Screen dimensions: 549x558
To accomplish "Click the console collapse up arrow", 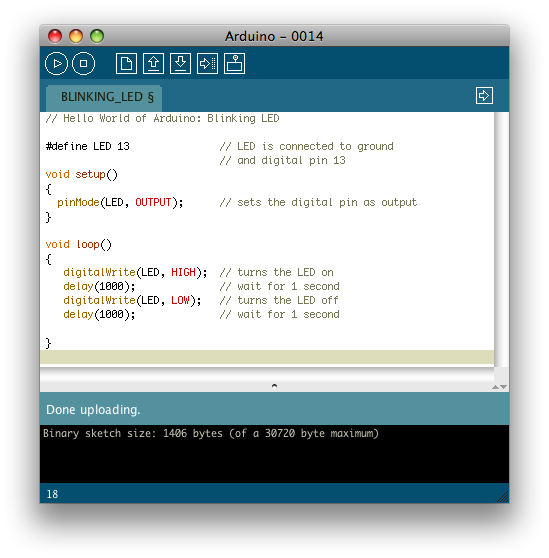I will pos(495,387).
